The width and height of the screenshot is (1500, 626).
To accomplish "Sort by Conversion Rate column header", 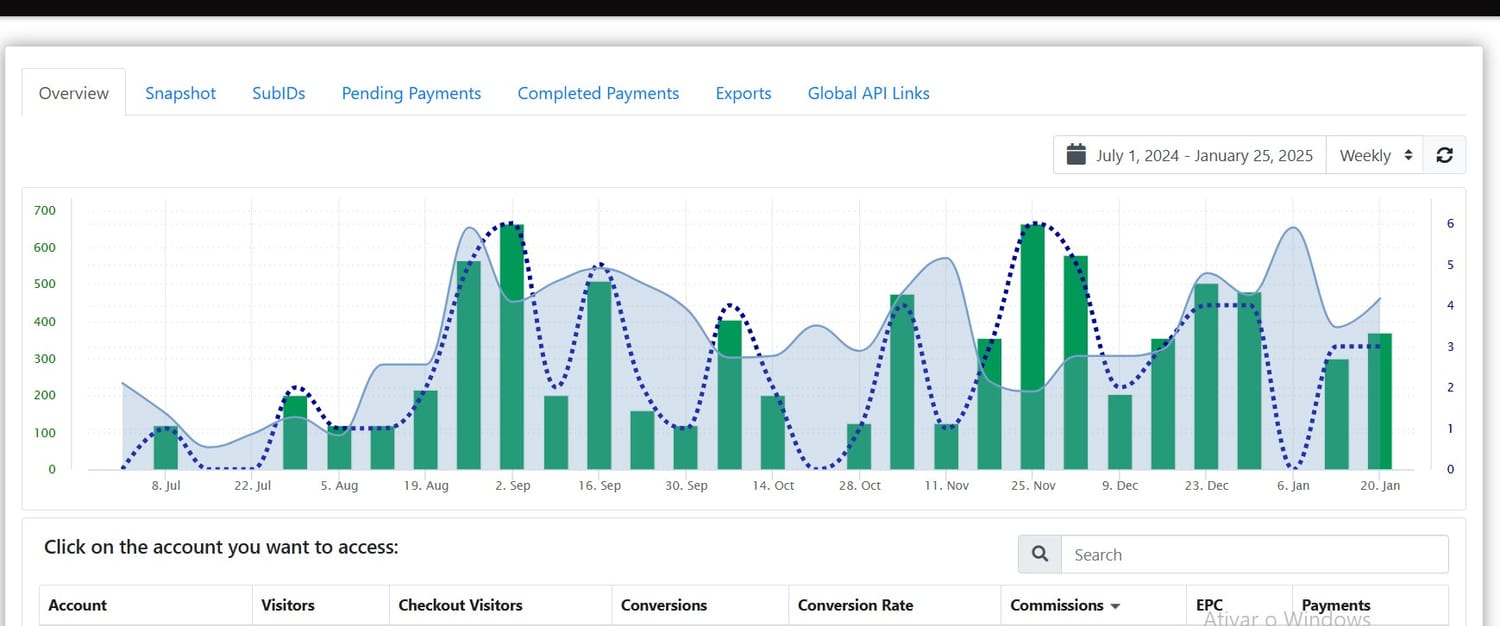I will pyautogui.click(x=855, y=605).
